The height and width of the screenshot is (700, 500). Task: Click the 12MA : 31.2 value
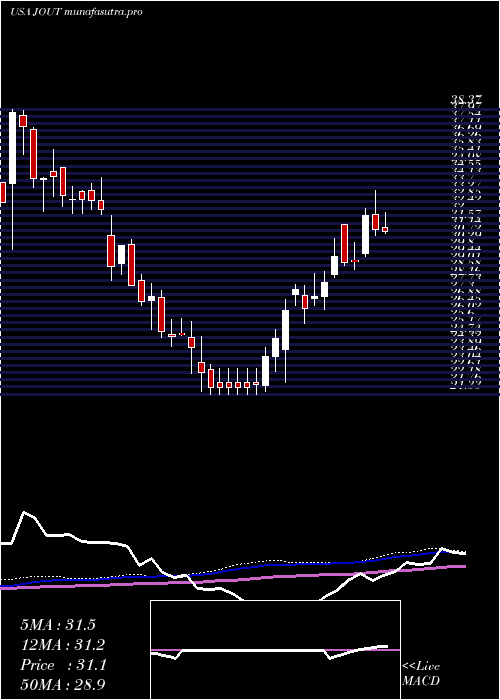coord(62,645)
